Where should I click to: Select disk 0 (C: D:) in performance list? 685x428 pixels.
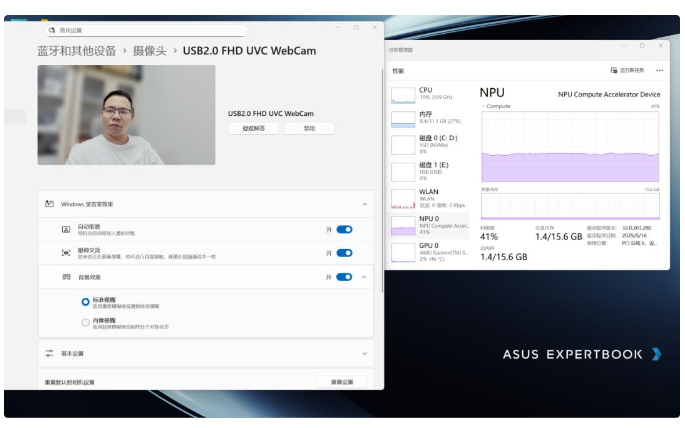(x=430, y=145)
